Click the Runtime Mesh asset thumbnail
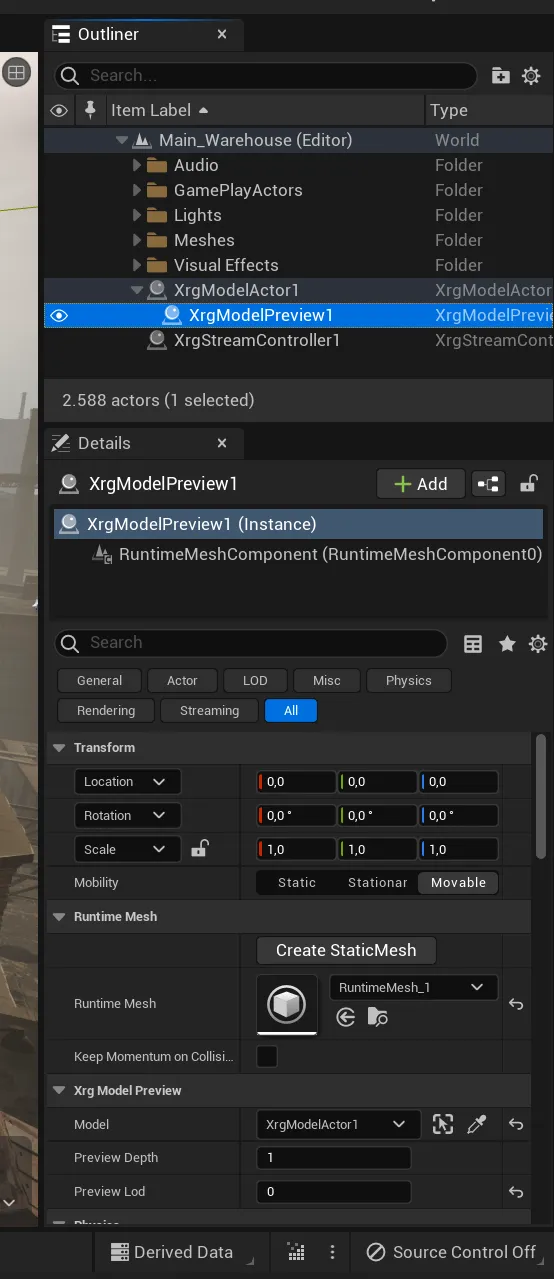 287,1004
